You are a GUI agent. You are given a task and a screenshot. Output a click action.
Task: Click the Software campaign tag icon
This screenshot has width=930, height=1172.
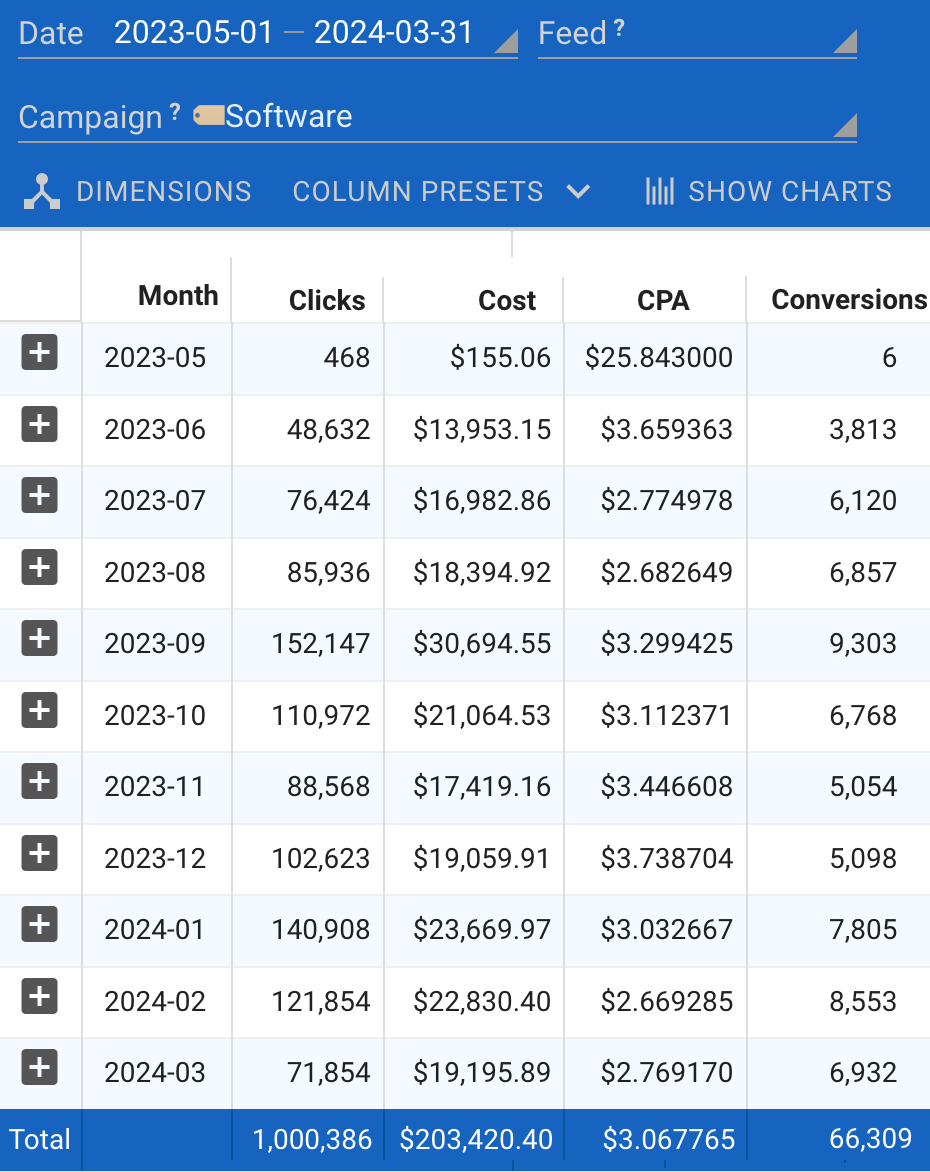(208, 116)
